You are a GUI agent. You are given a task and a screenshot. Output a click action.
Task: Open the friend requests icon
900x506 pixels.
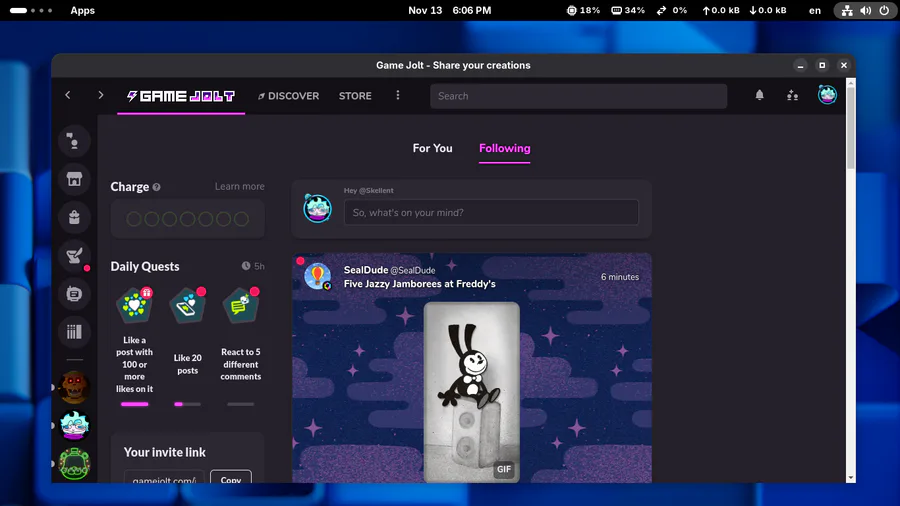click(x=793, y=95)
